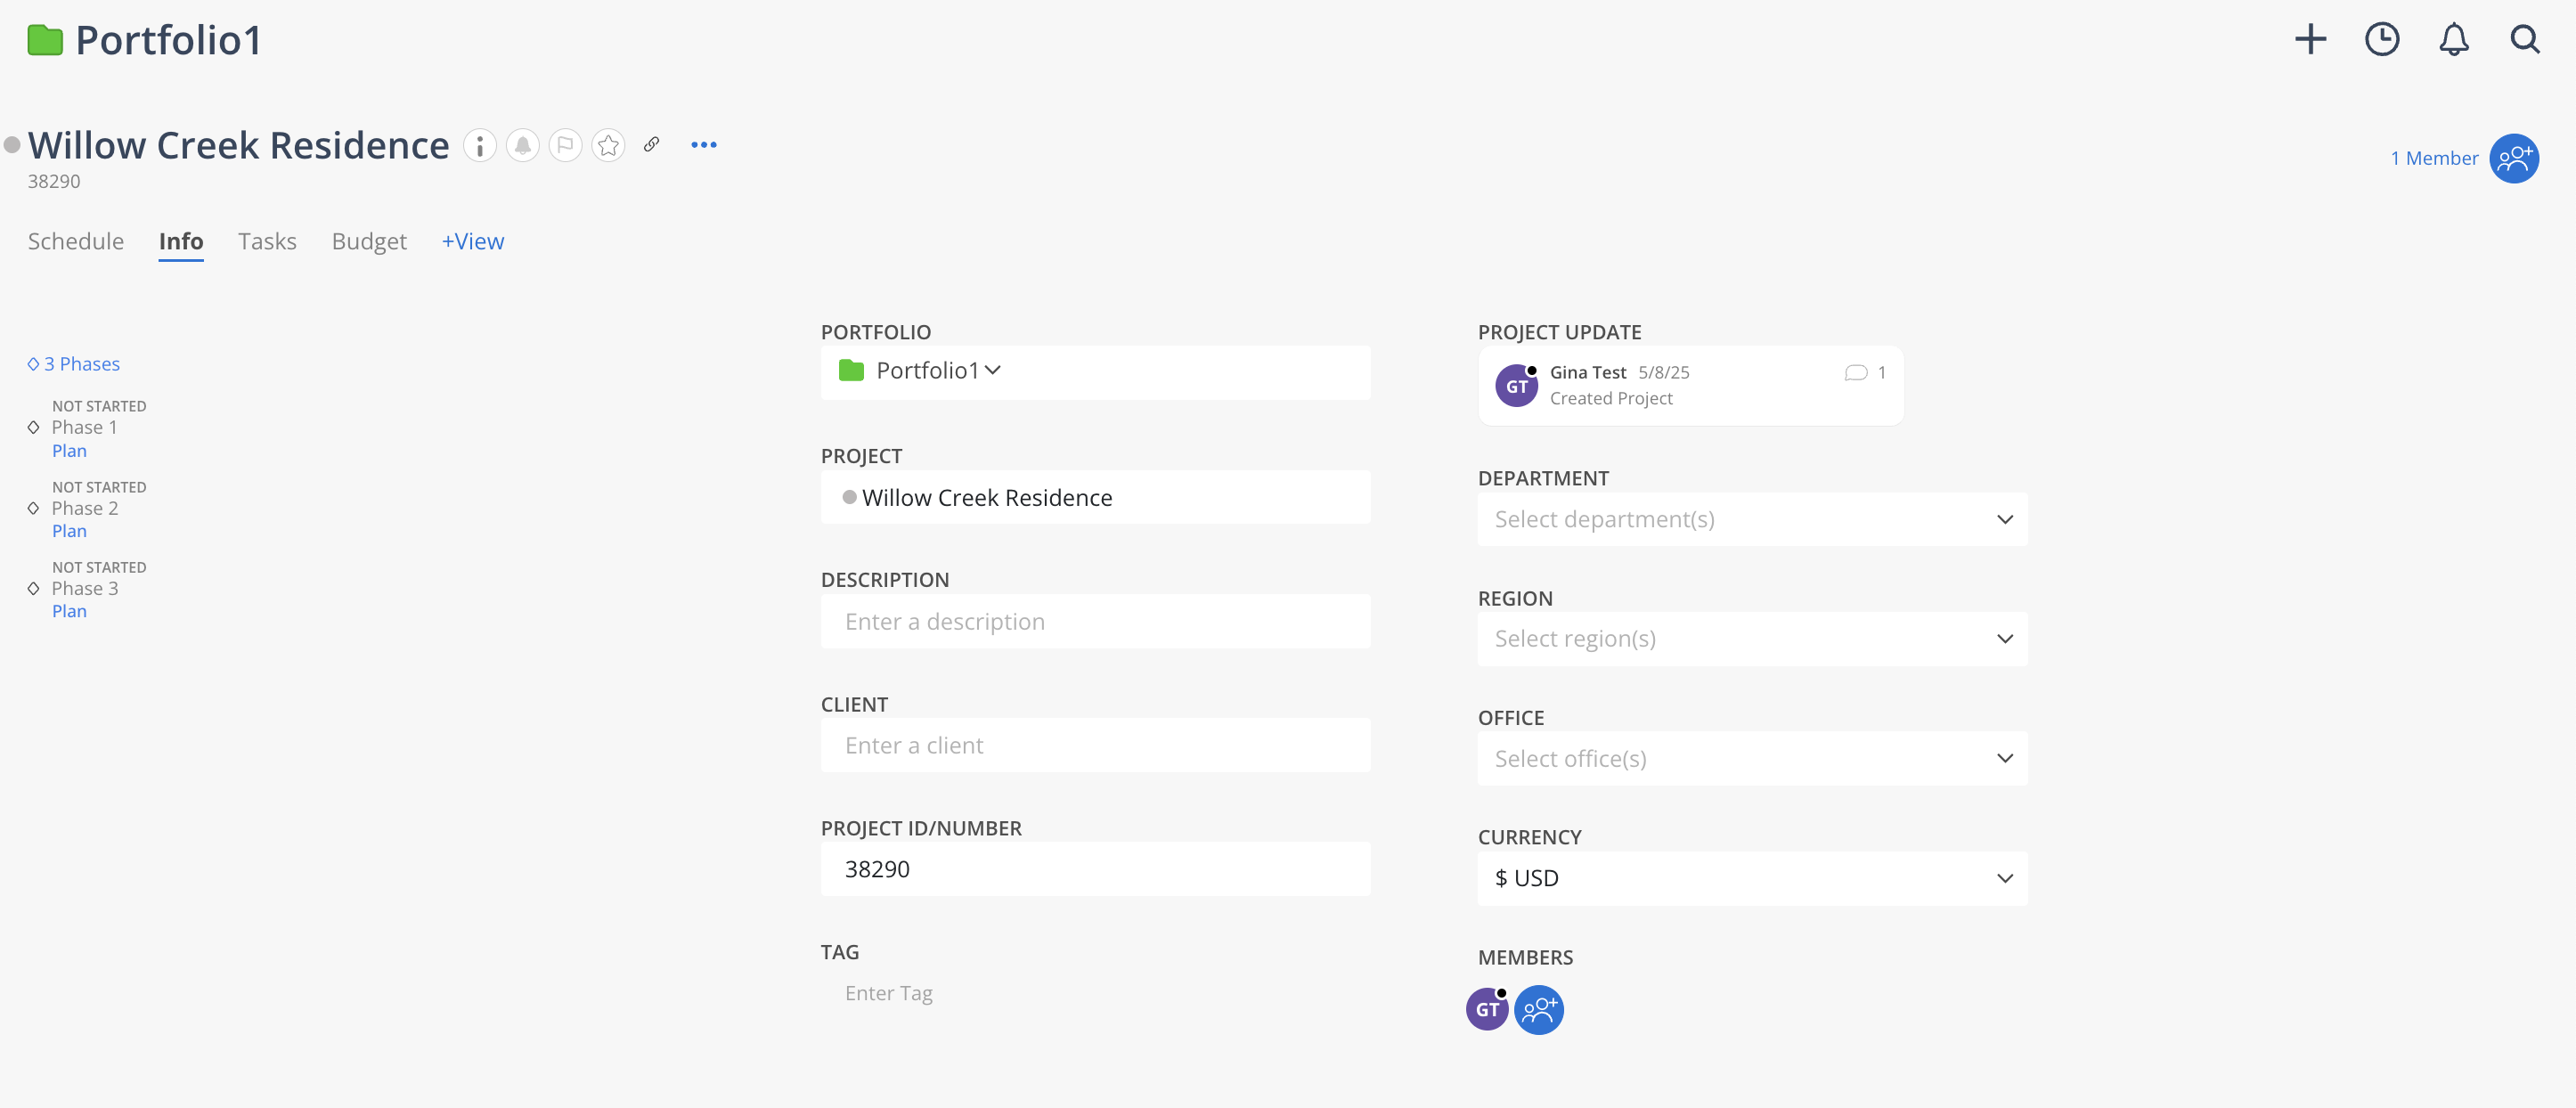Viewport: 2576px width, 1108px height.
Task: Click the 1 Member link
Action: pyautogui.click(x=2434, y=158)
